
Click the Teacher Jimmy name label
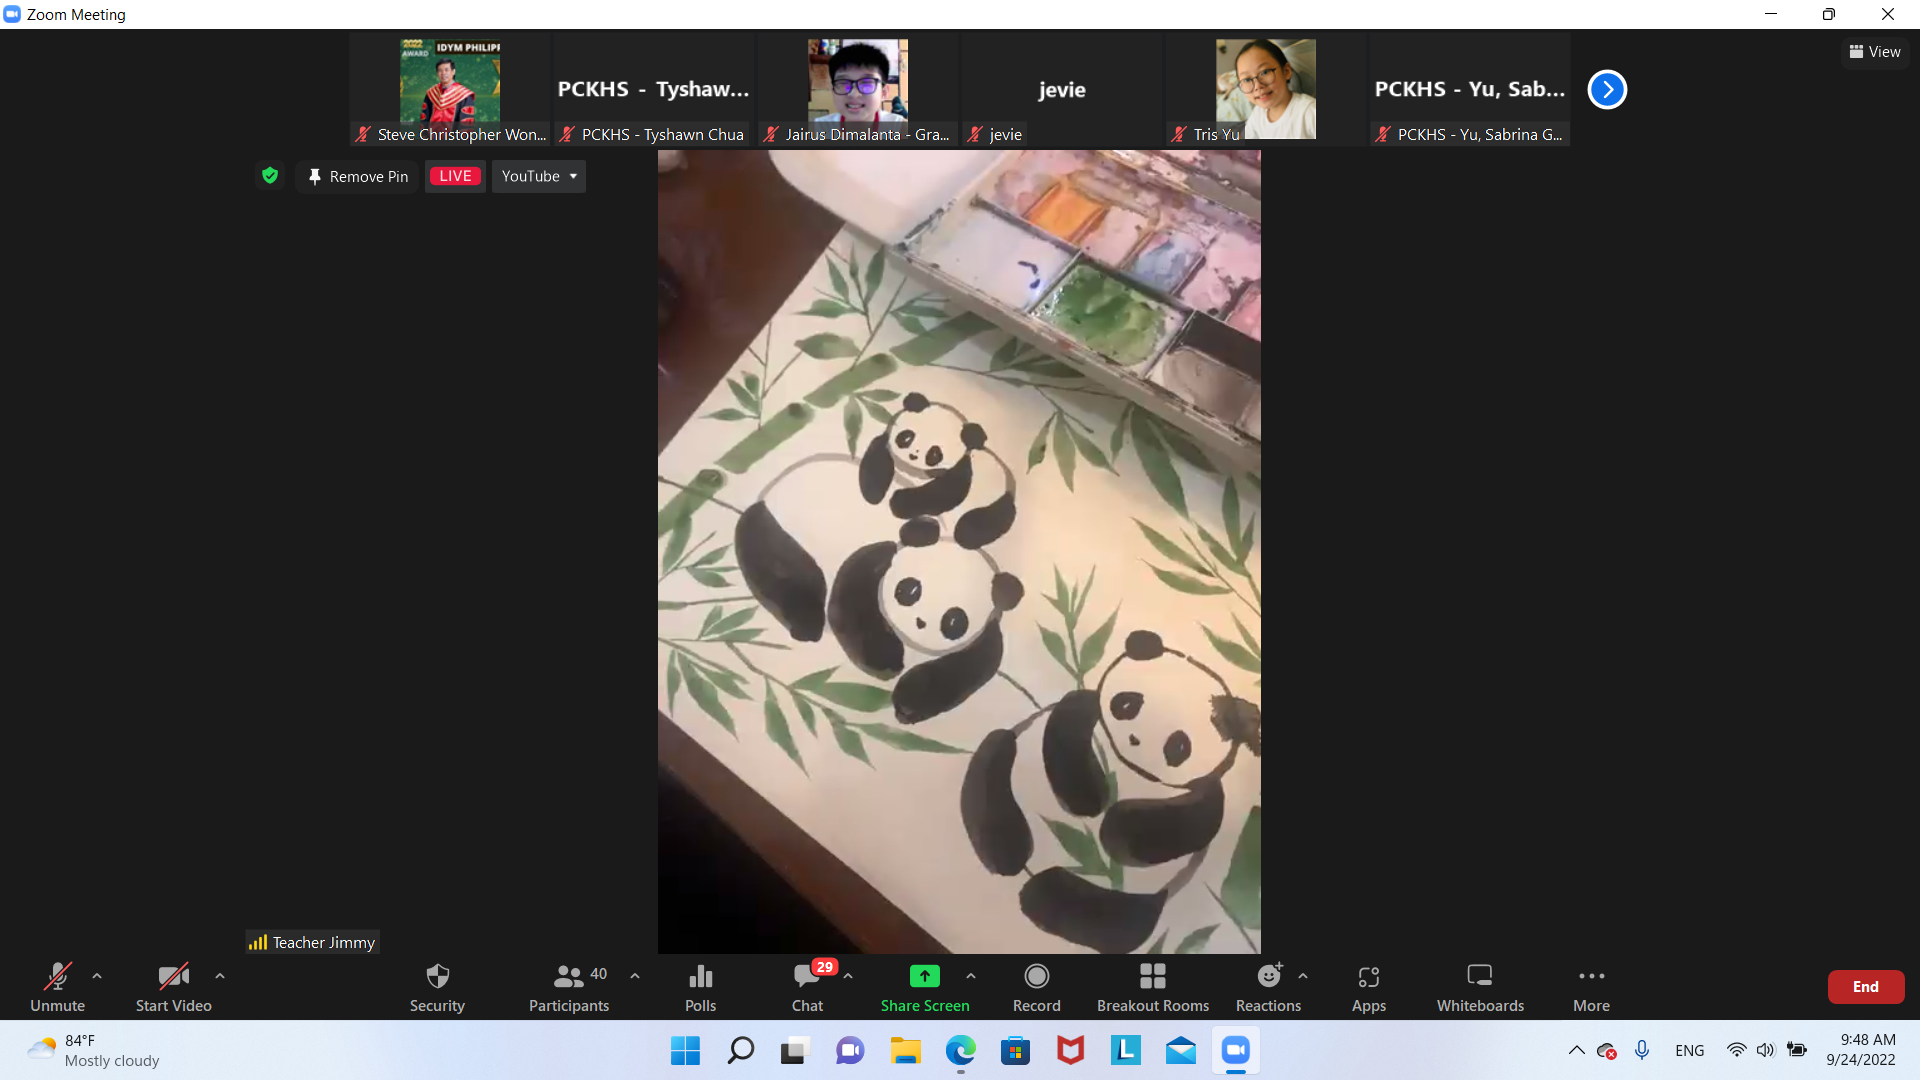pyautogui.click(x=313, y=942)
